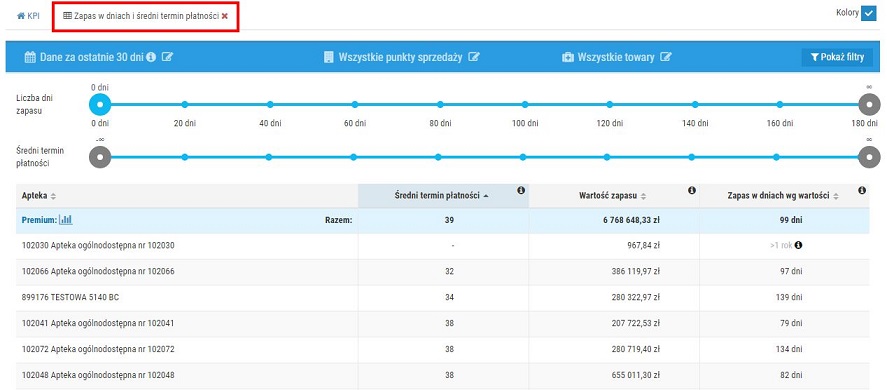The width and height of the screenshot is (887, 390).
Task: Open the Premium chart icon
Action: tap(66, 220)
